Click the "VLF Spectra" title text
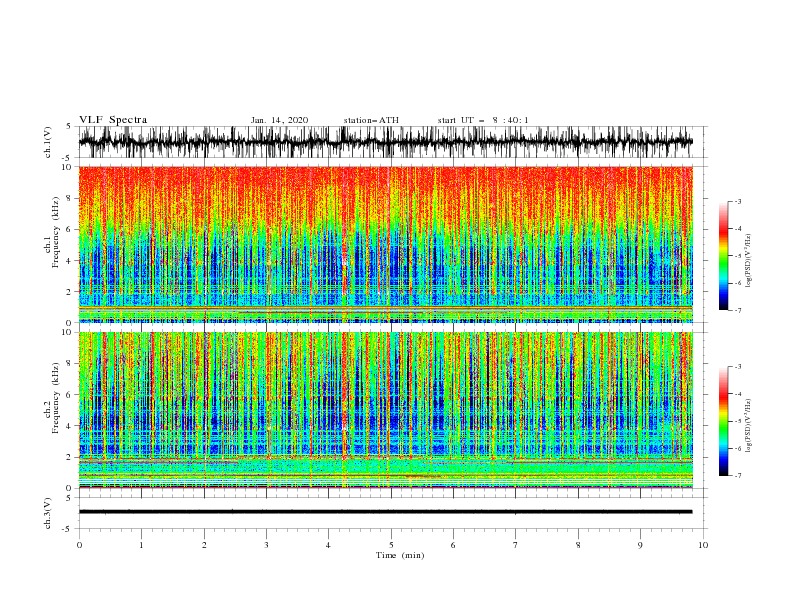The image size is (792, 612). (x=113, y=120)
